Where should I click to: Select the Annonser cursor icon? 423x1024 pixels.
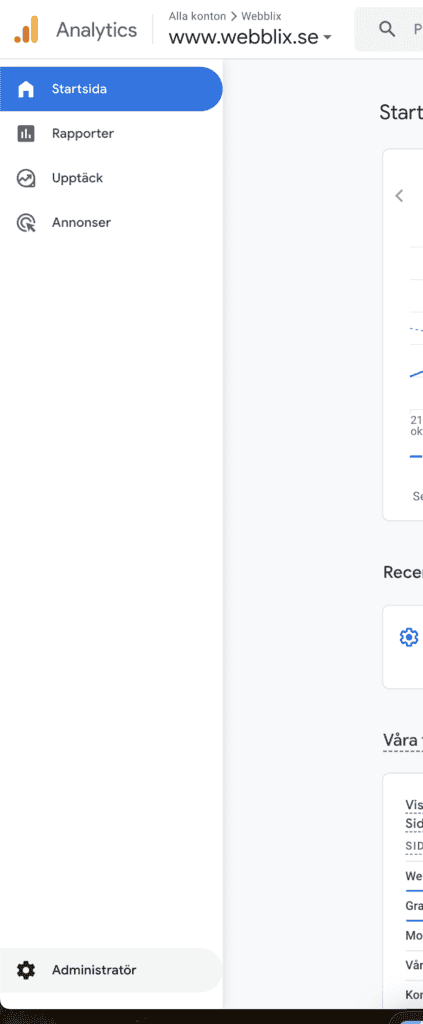coord(25,223)
